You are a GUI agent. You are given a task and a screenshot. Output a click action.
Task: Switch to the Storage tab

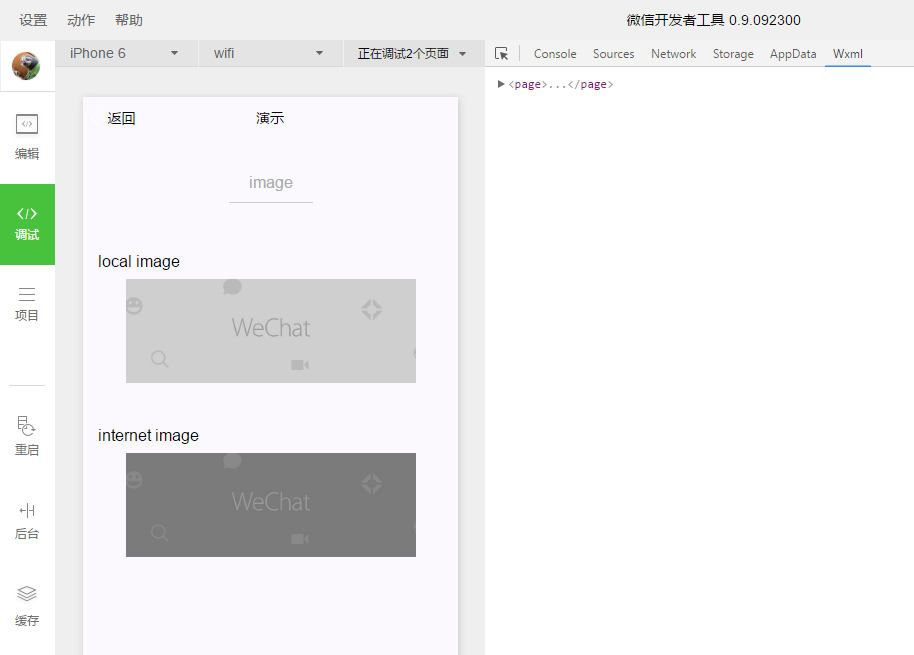pos(733,54)
